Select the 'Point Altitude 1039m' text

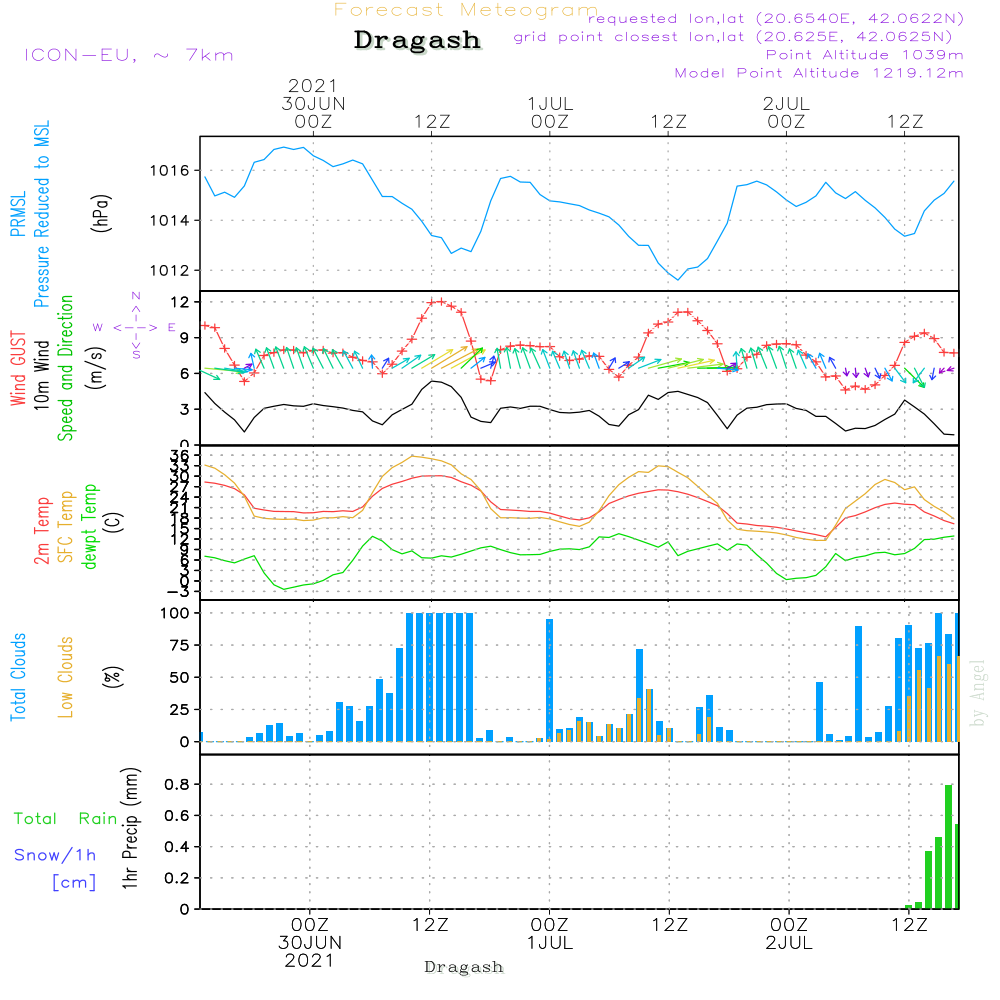pos(864,55)
